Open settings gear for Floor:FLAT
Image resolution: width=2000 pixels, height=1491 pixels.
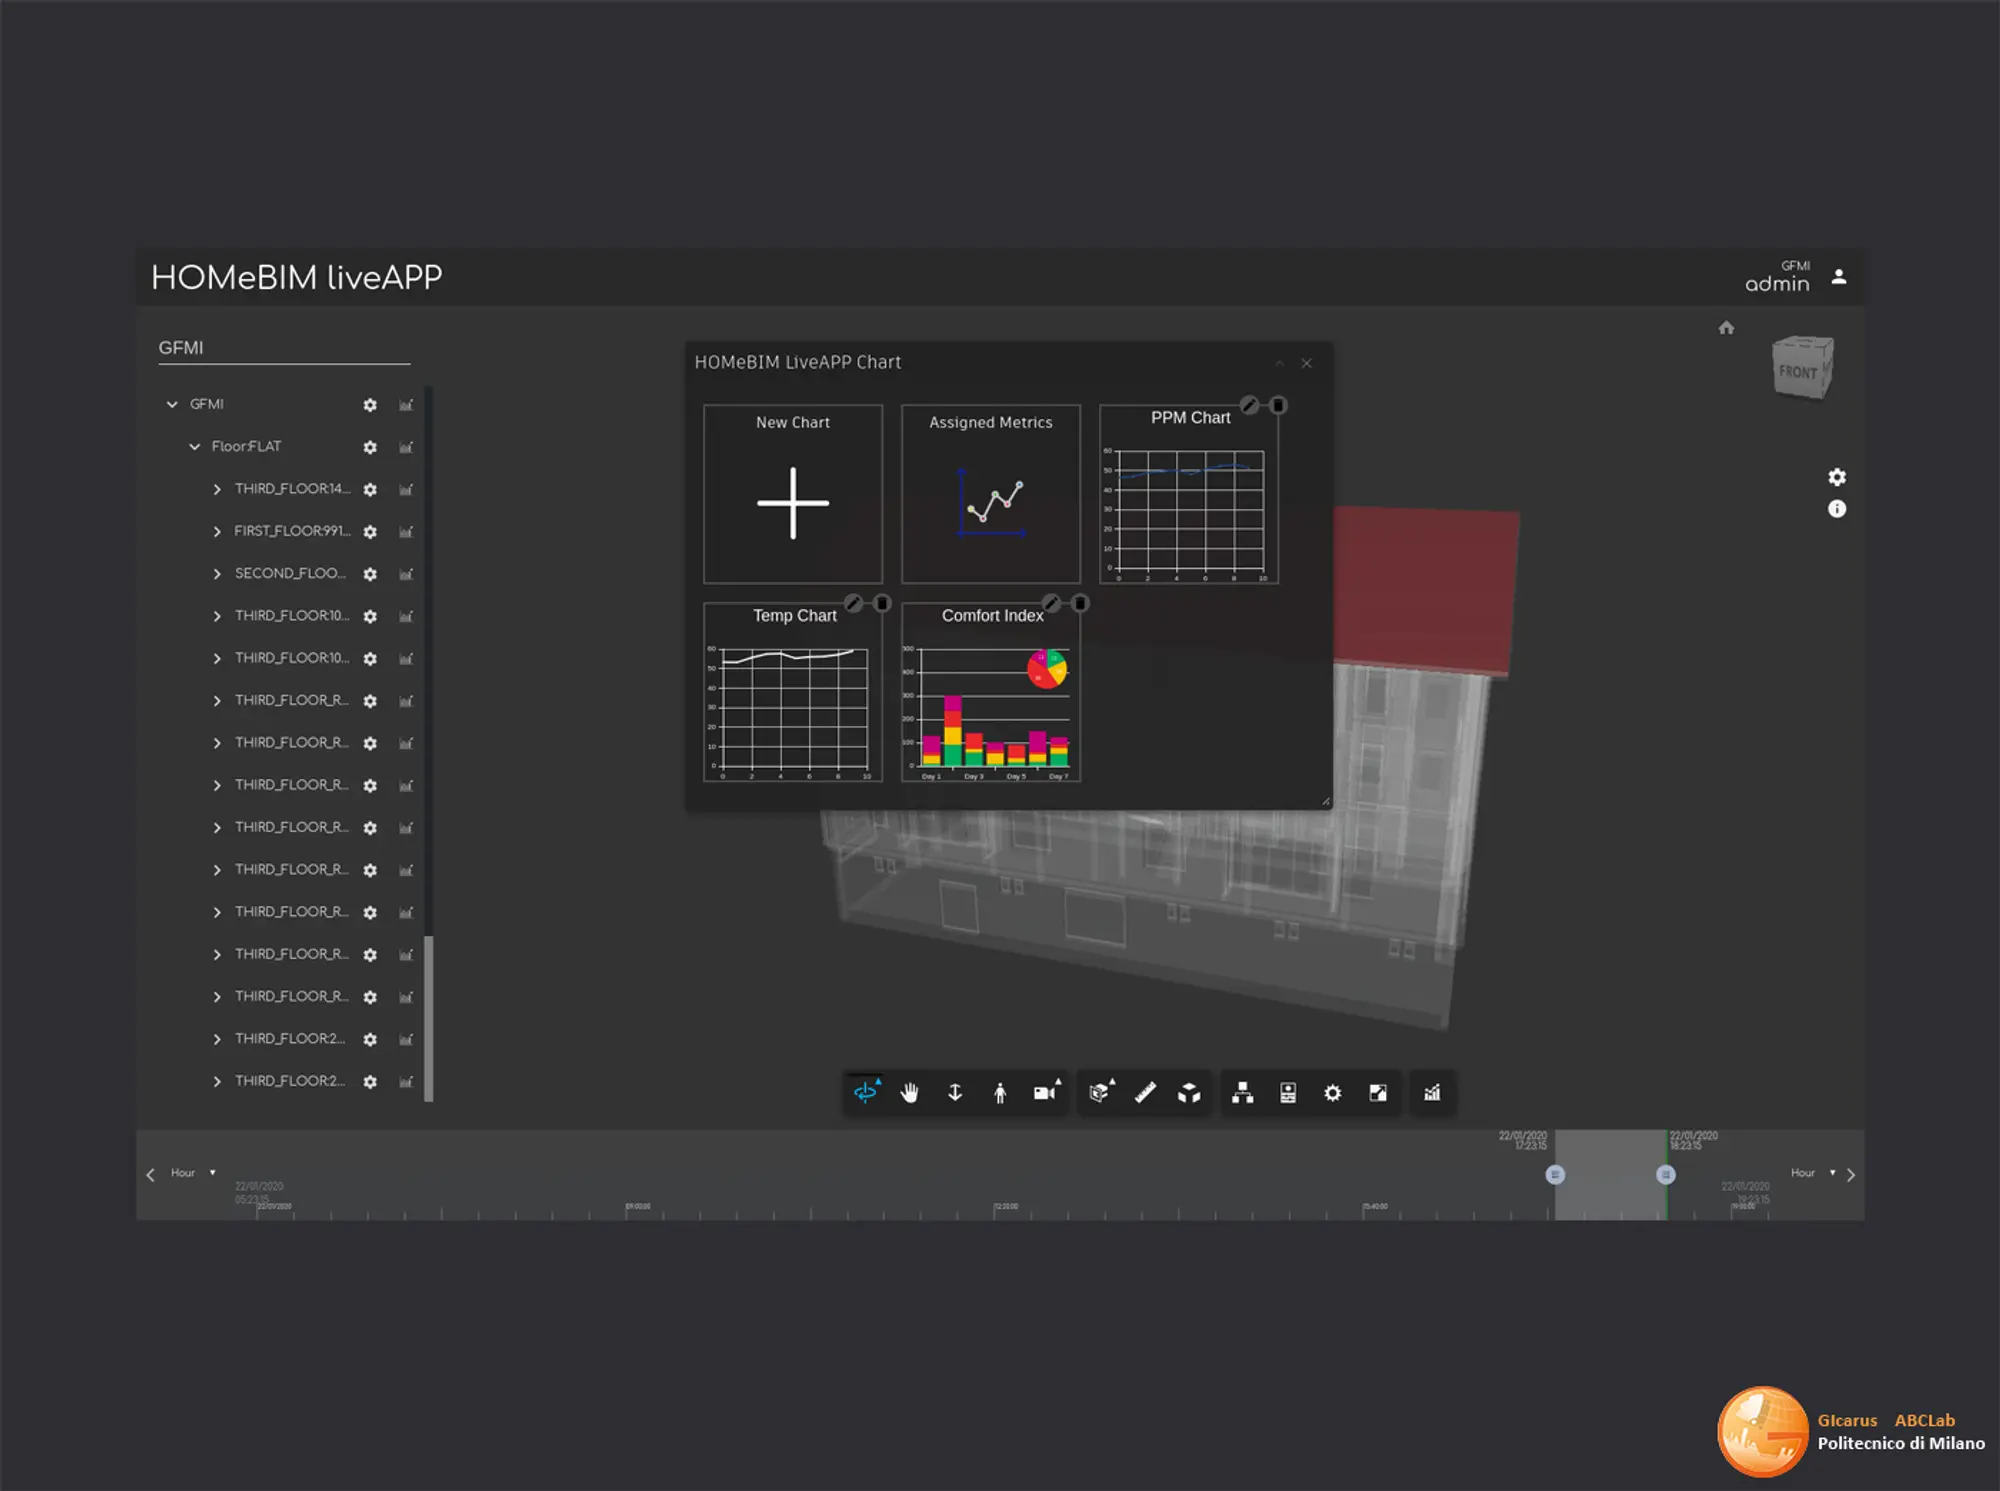(370, 447)
